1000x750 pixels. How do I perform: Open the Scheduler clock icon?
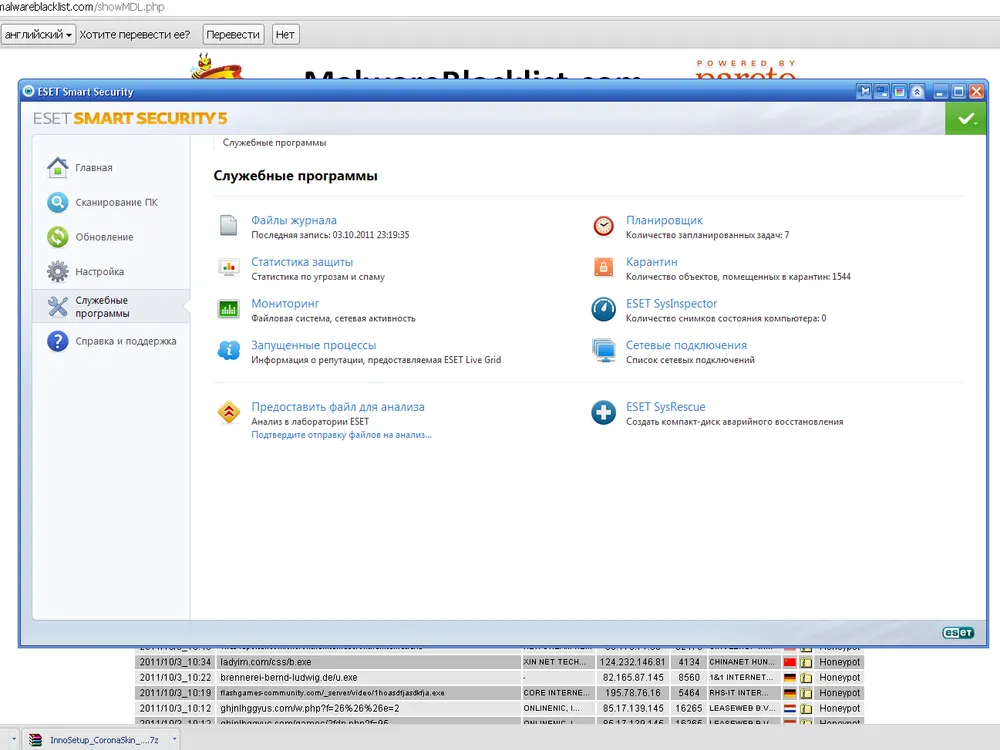point(603,226)
